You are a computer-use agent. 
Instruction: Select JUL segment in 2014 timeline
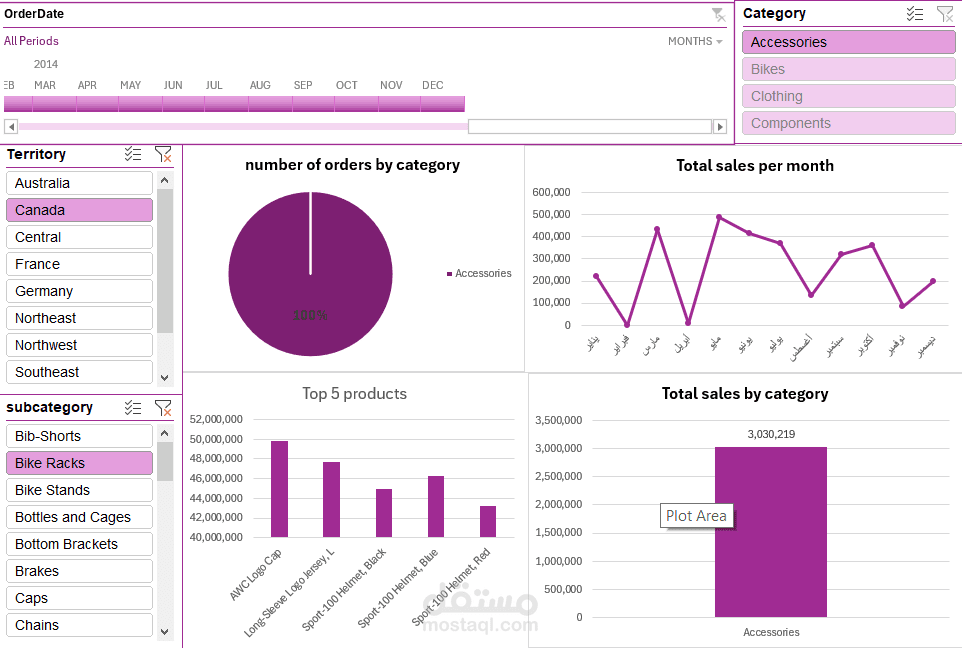tap(227, 104)
